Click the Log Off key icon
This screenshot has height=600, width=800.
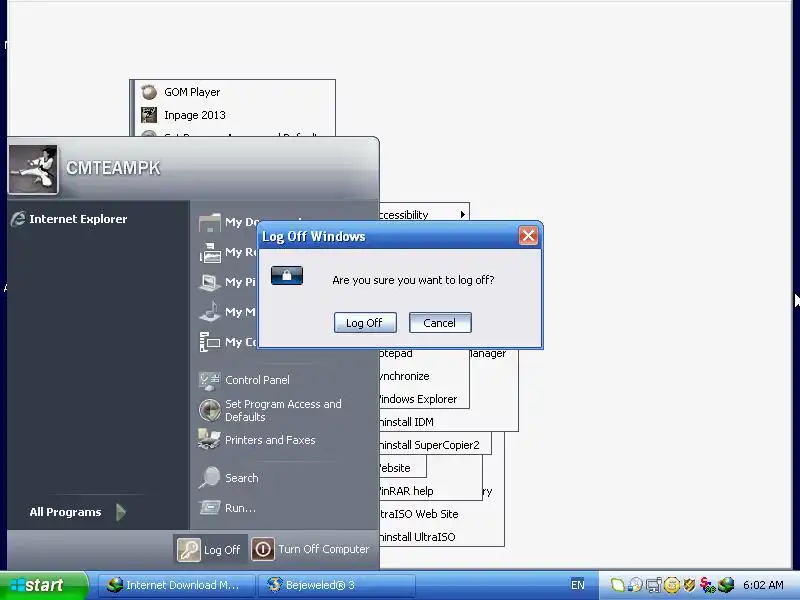(188, 550)
